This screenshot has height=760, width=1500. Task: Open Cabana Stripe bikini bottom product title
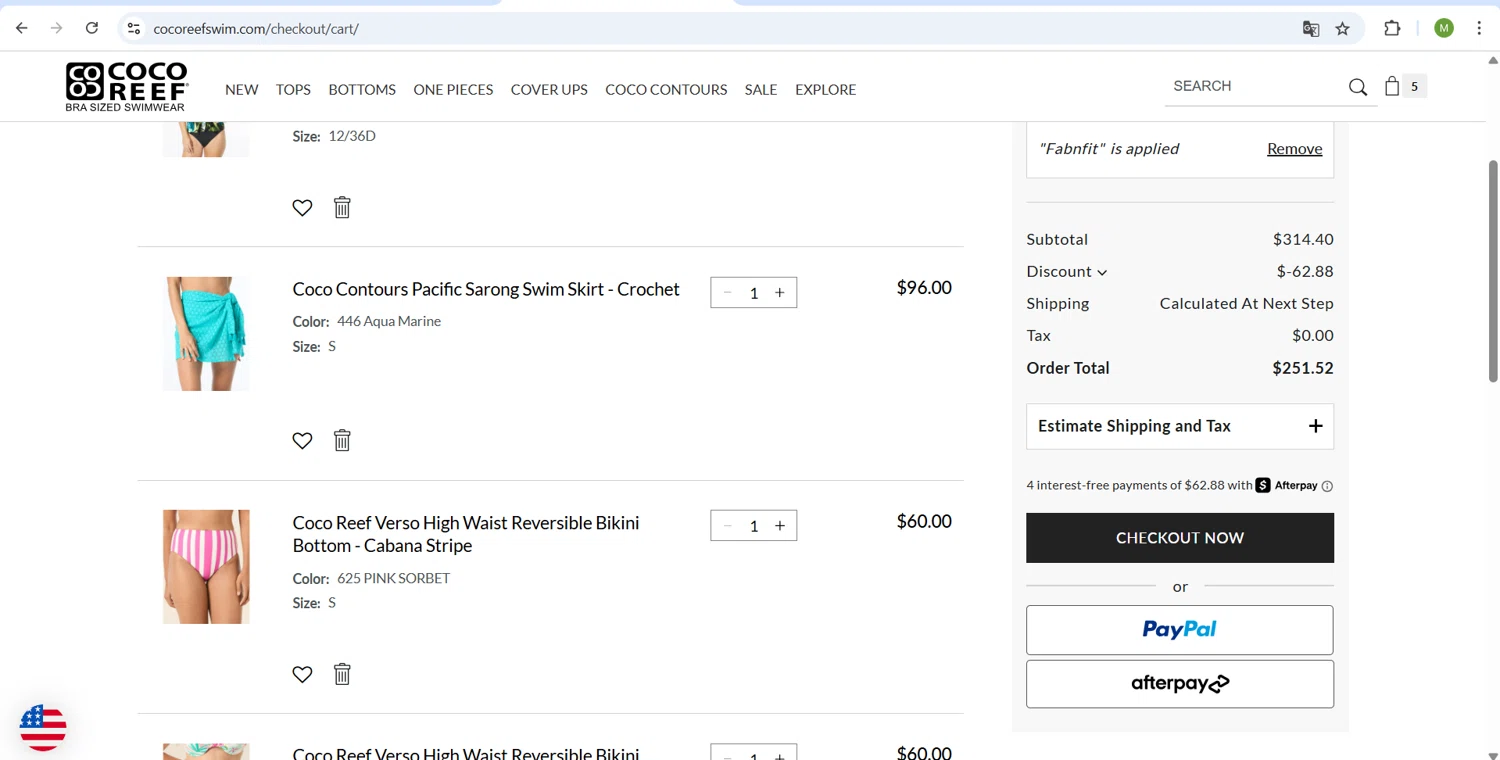tap(466, 534)
